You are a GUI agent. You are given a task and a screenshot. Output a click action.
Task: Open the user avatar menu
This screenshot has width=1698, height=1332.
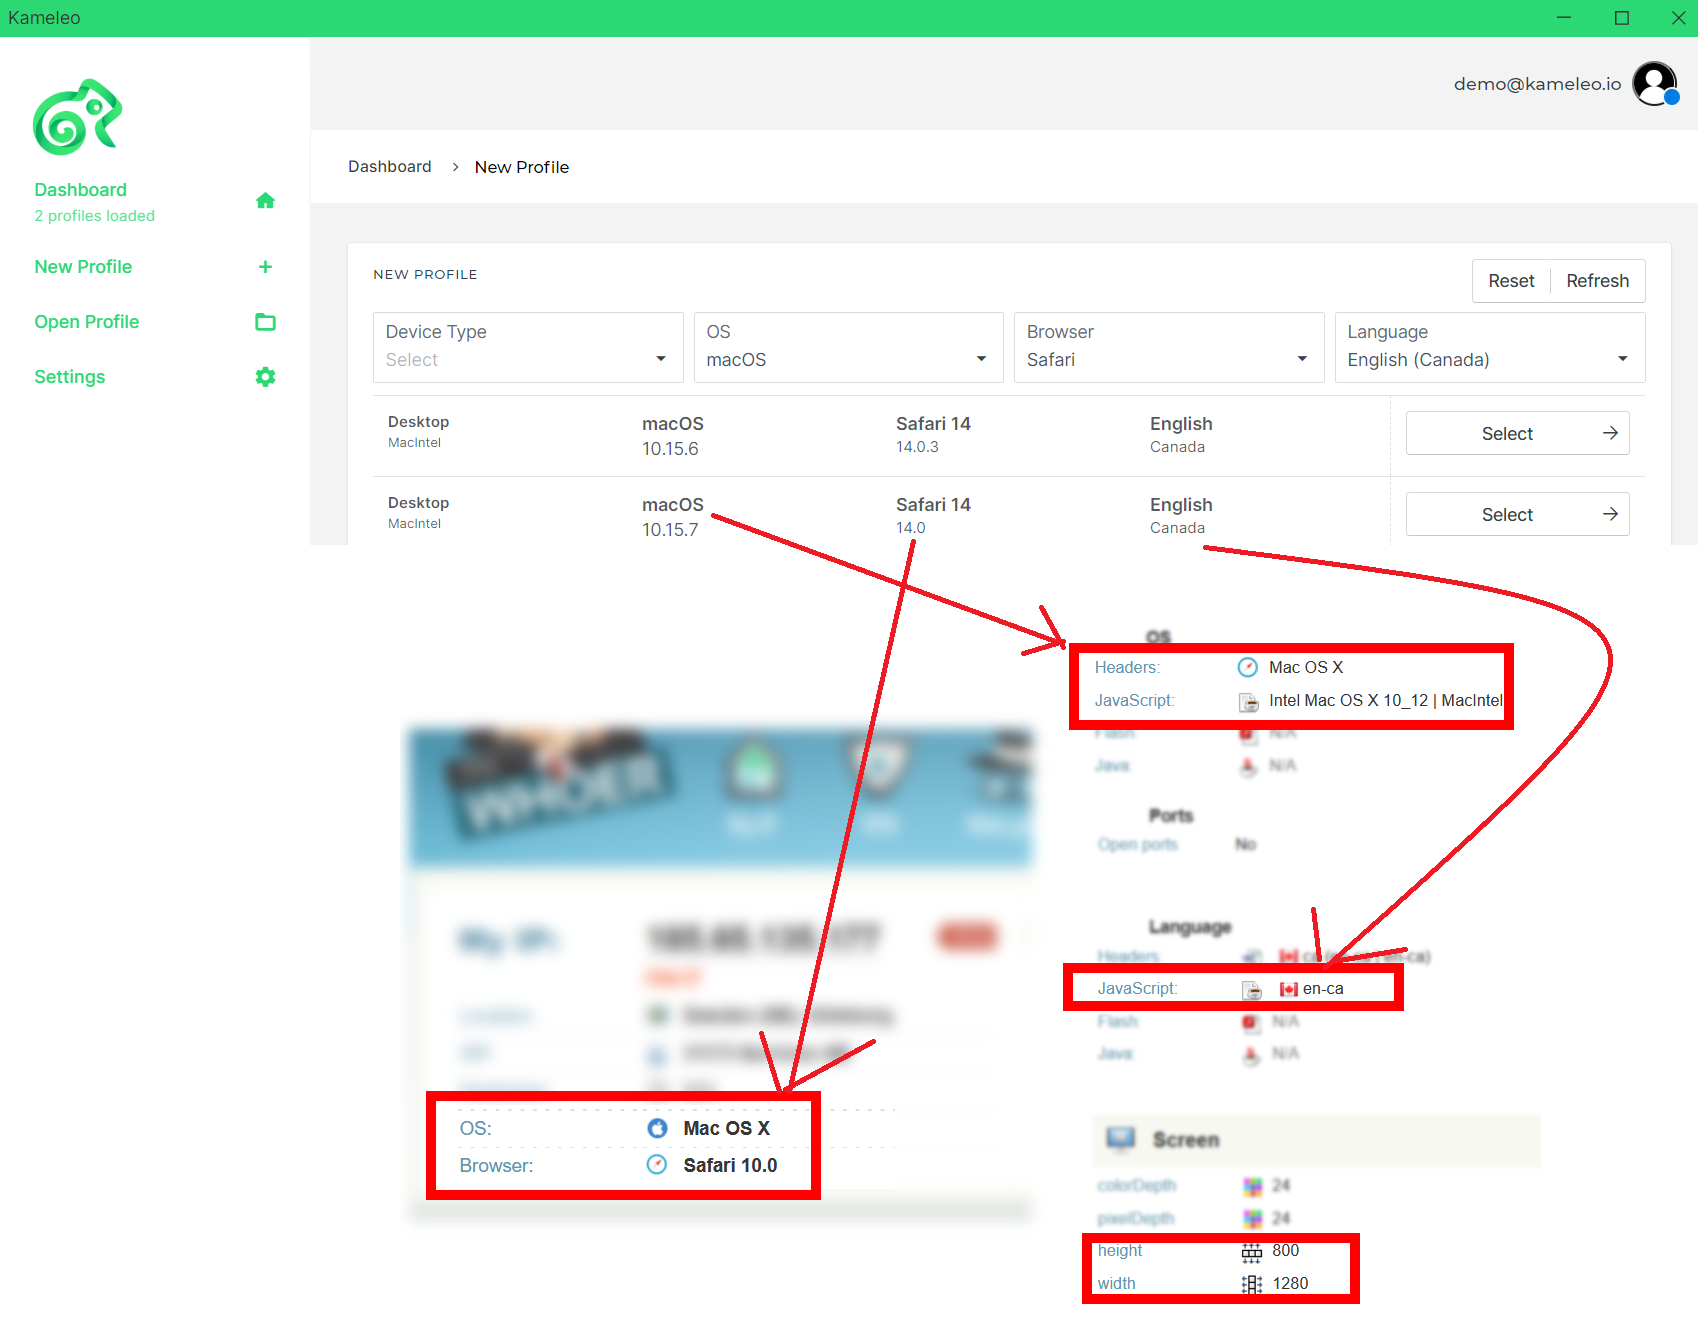(x=1654, y=83)
